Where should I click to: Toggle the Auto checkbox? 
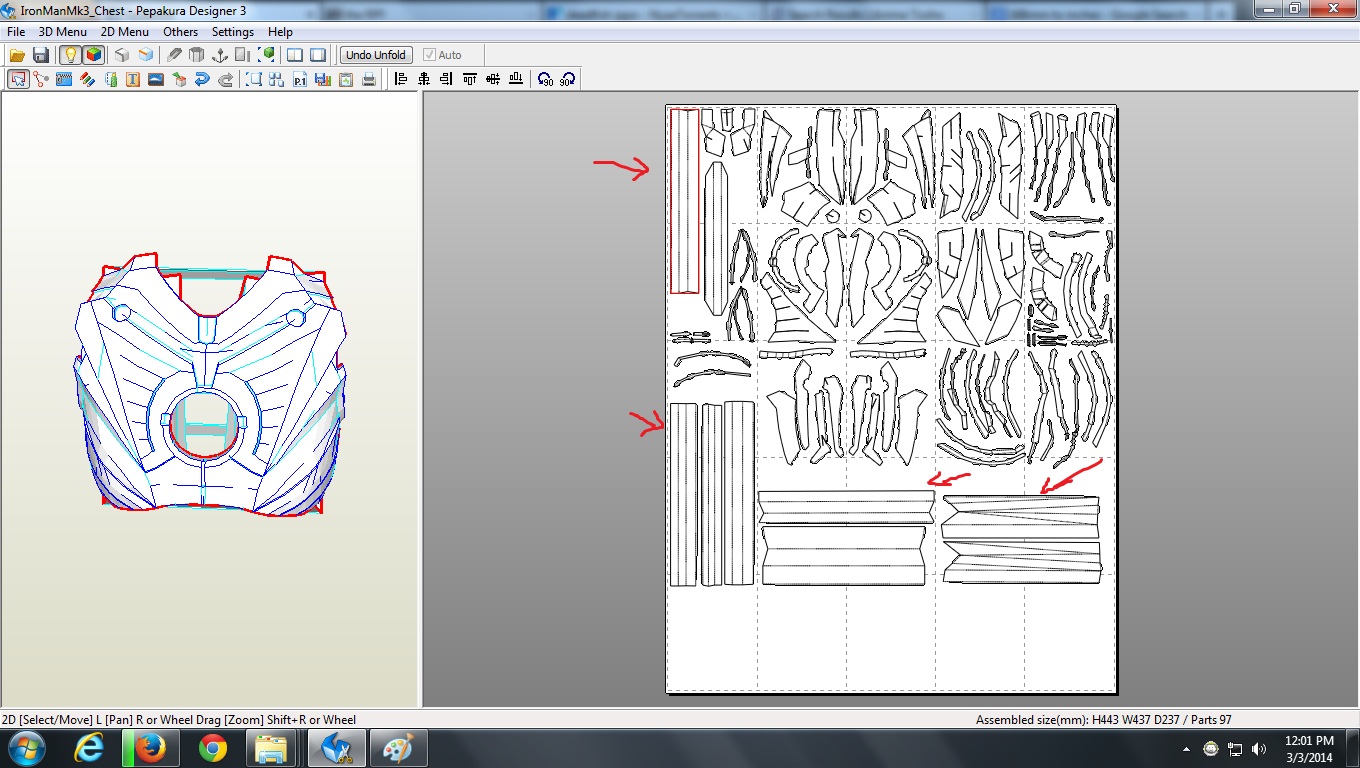[442, 55]
